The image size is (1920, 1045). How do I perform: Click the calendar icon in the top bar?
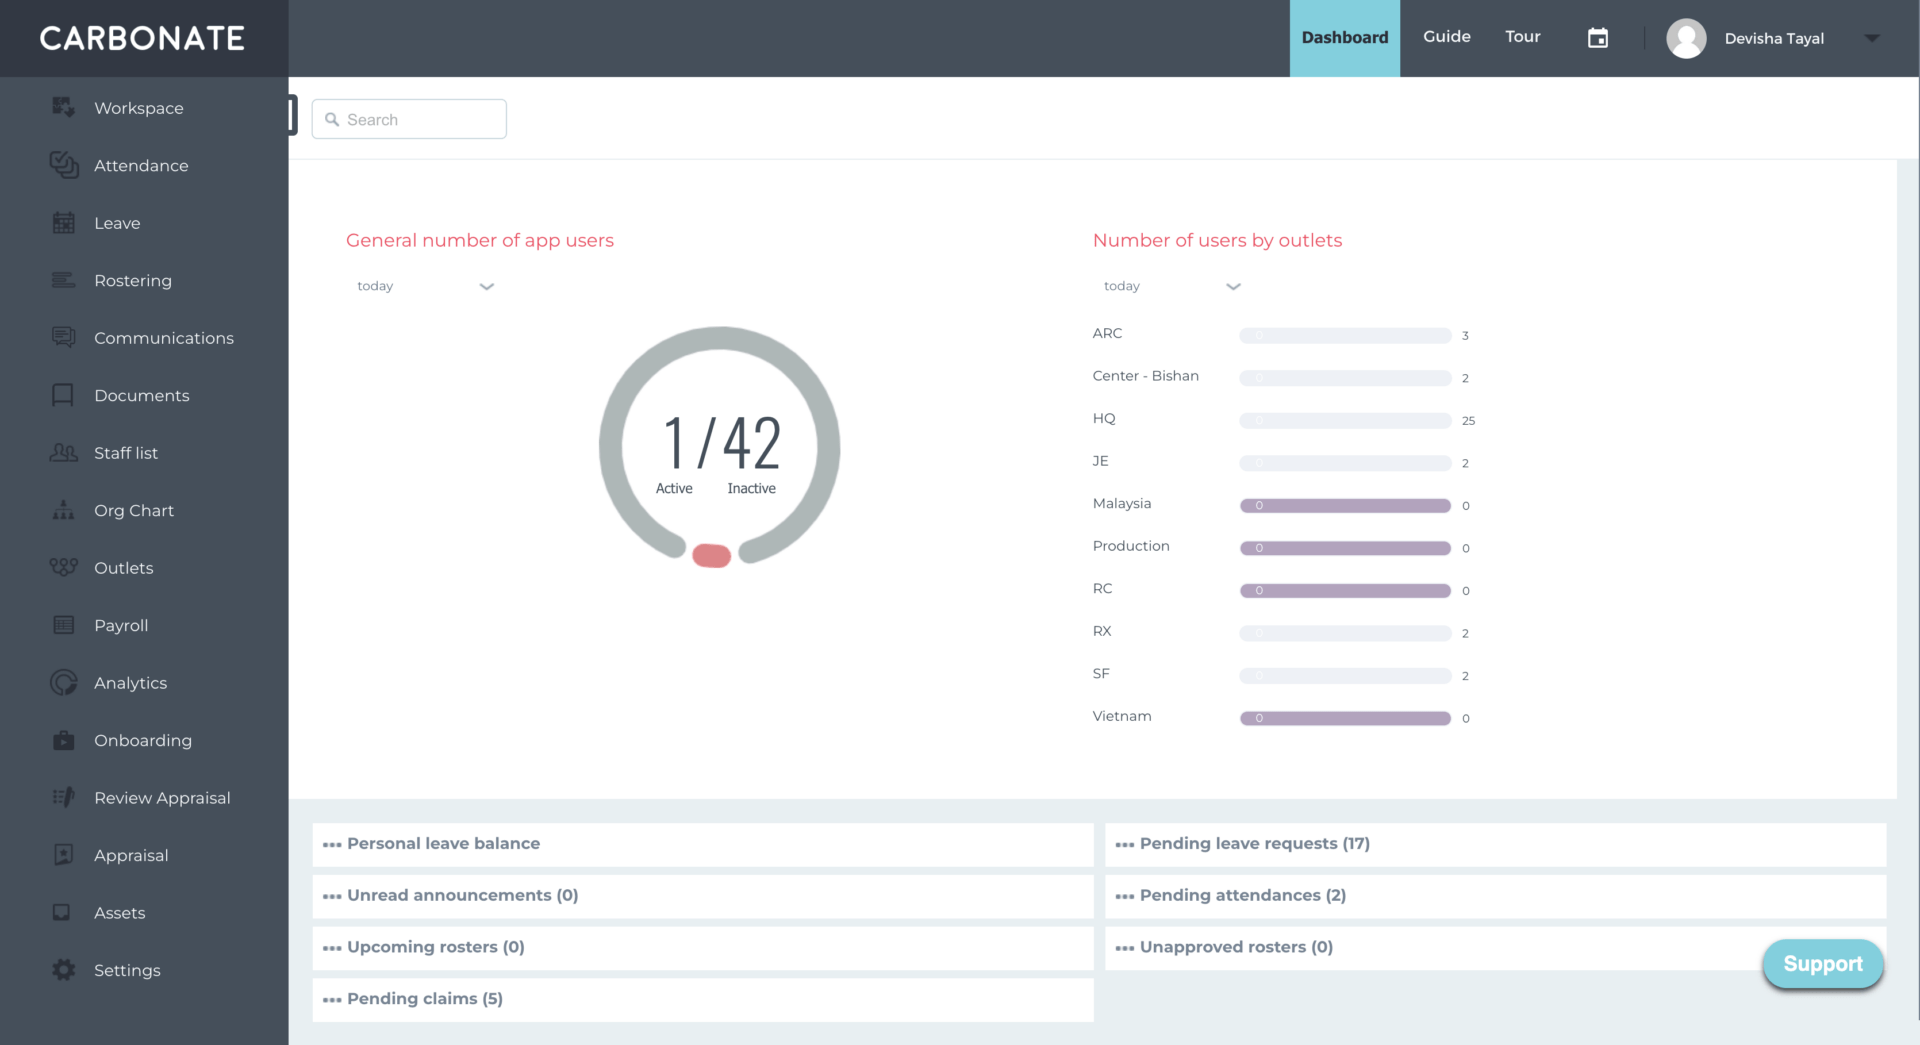click(x=1597, y=37)
